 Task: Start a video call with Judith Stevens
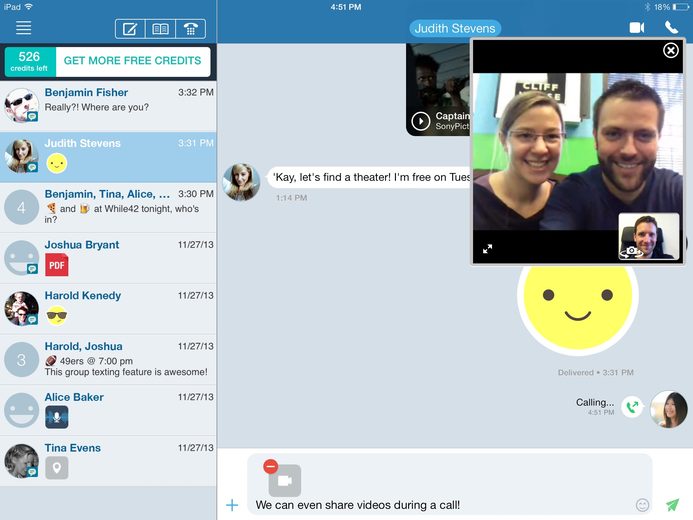click(636, 28)
